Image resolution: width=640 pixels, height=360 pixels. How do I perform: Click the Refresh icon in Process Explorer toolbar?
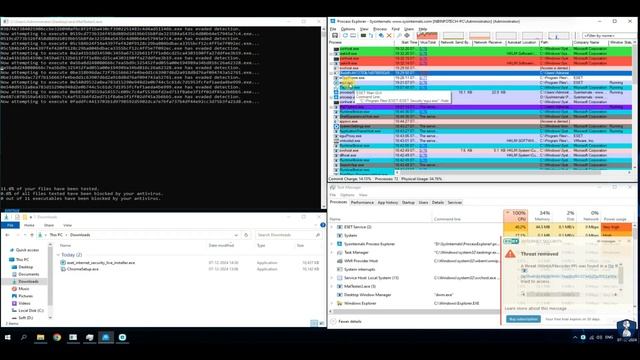pos(345,36)
